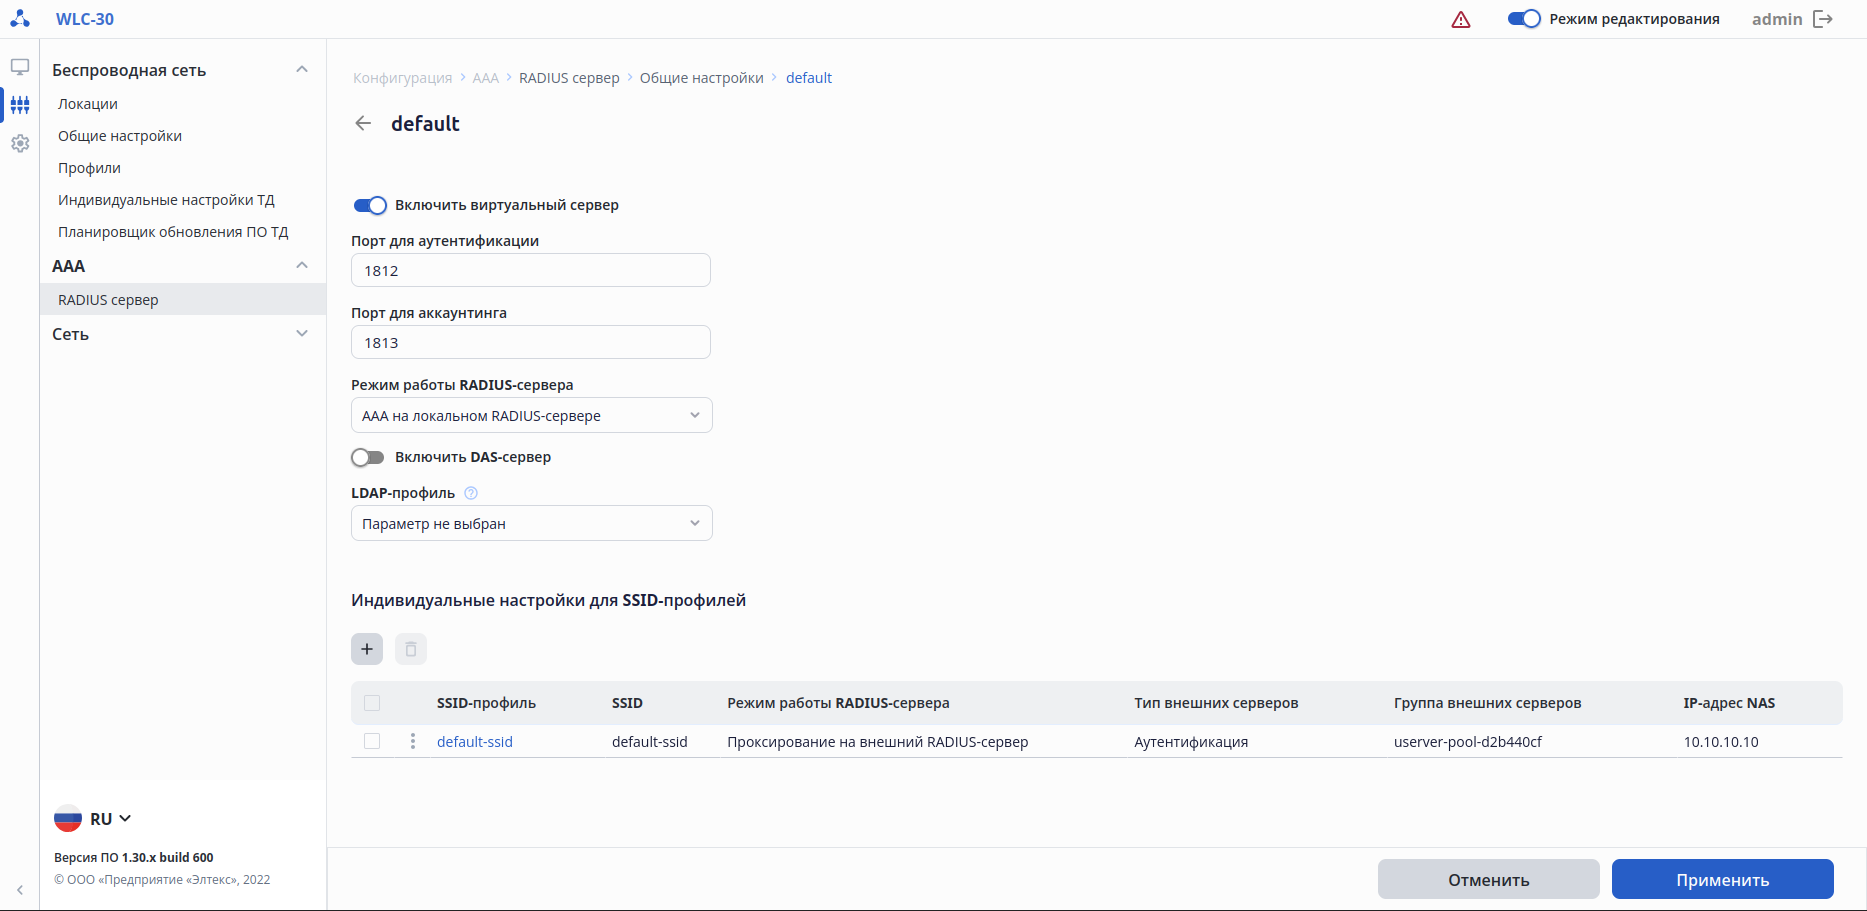Select the default-ssid row checkbox
The width and height of the screenshot is (1867, 911).
click(372, 742)
